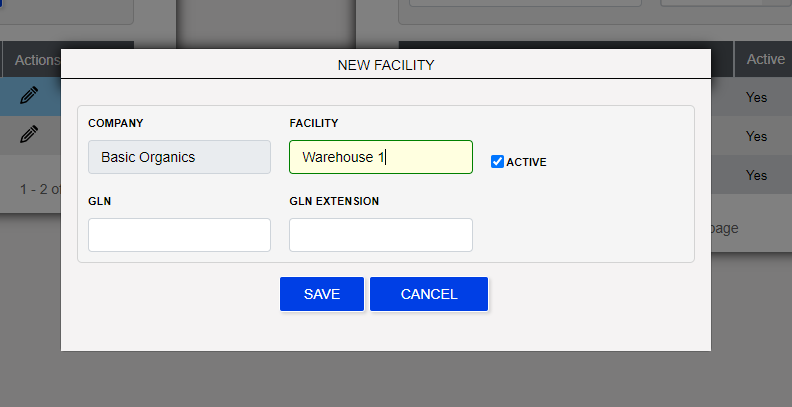Select the third row's Yes cell
The image size is (792, 407).
(757, 175)
